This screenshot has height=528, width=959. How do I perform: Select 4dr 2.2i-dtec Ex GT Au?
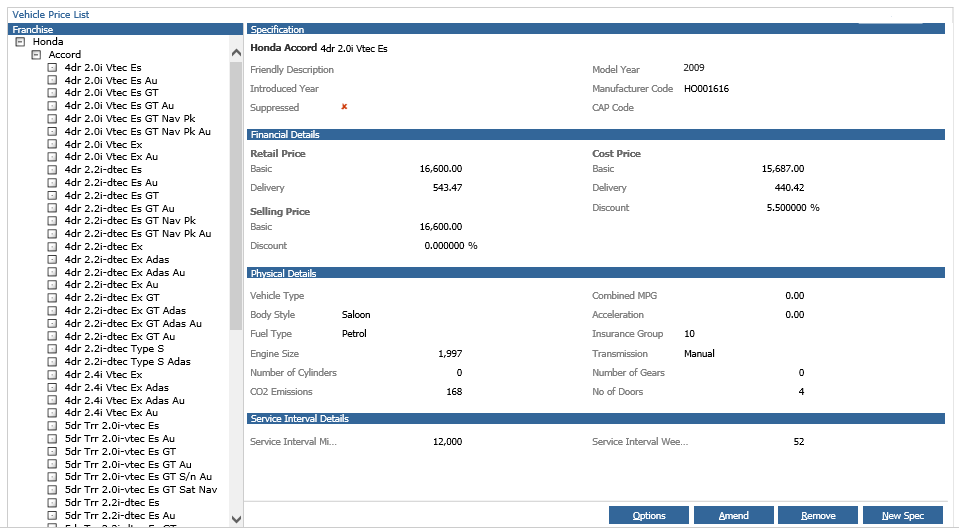pos(120,337)
